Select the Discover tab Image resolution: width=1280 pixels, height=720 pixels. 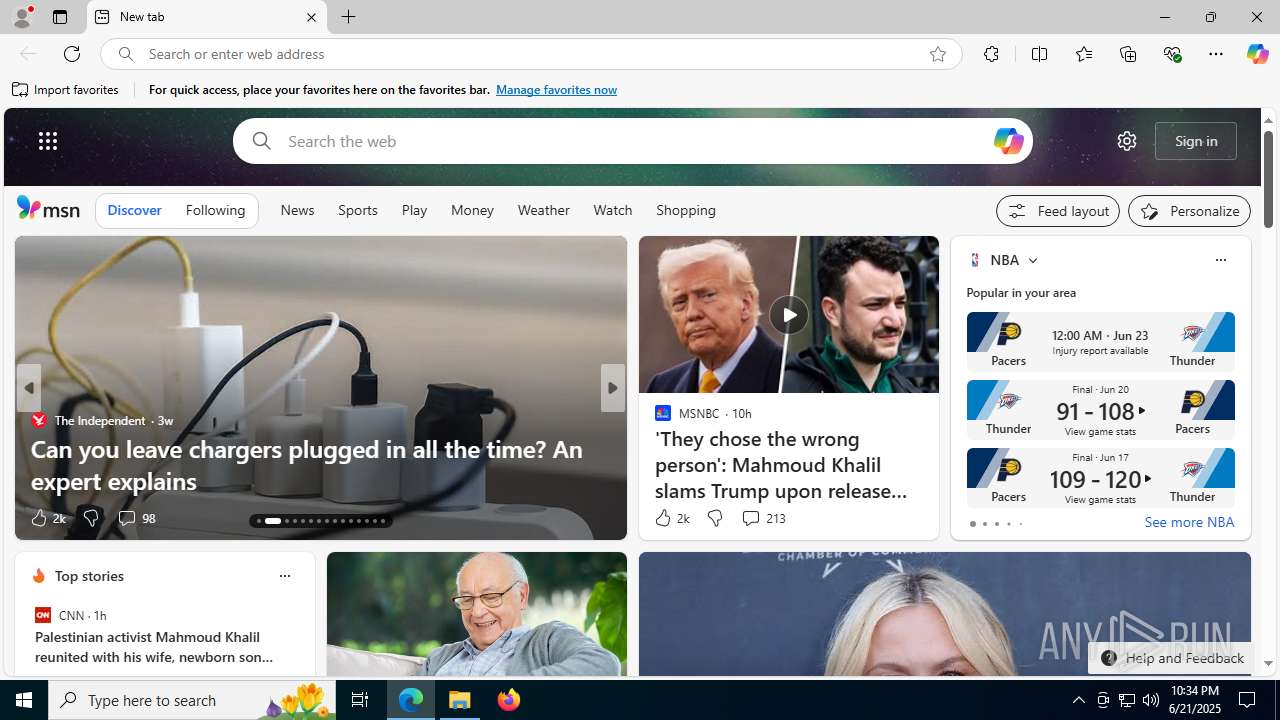click(x=134, y=211)
